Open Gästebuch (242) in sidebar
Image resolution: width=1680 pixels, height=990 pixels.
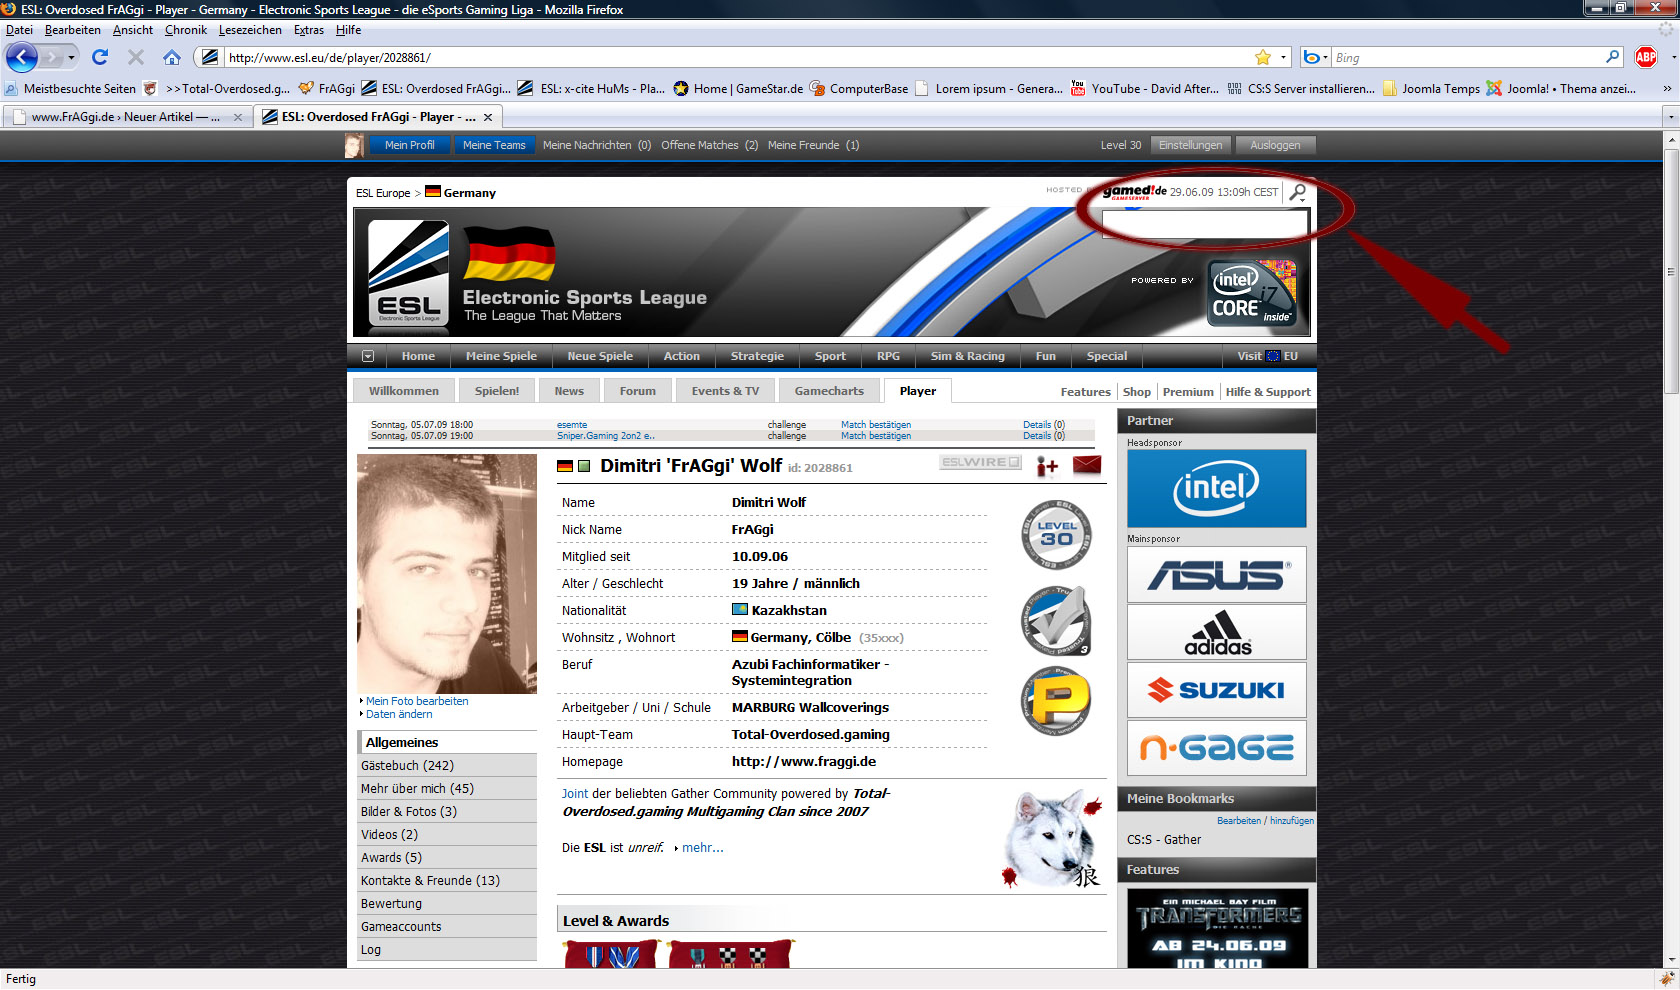(x=447, y=765)
